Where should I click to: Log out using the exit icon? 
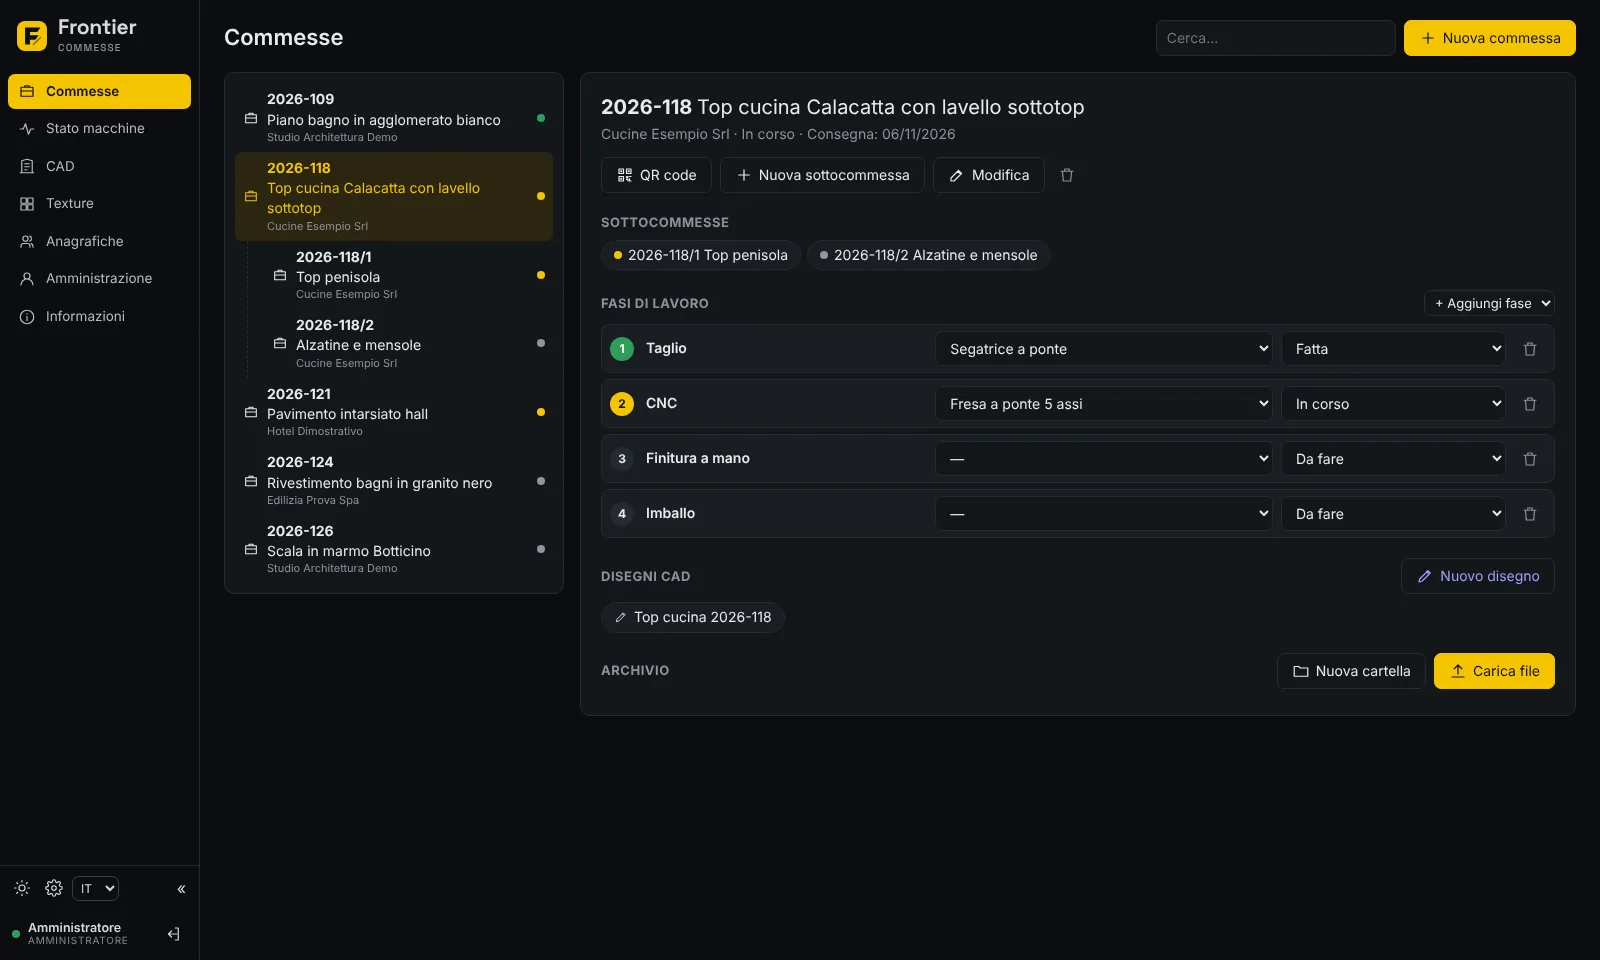point(174,934)
